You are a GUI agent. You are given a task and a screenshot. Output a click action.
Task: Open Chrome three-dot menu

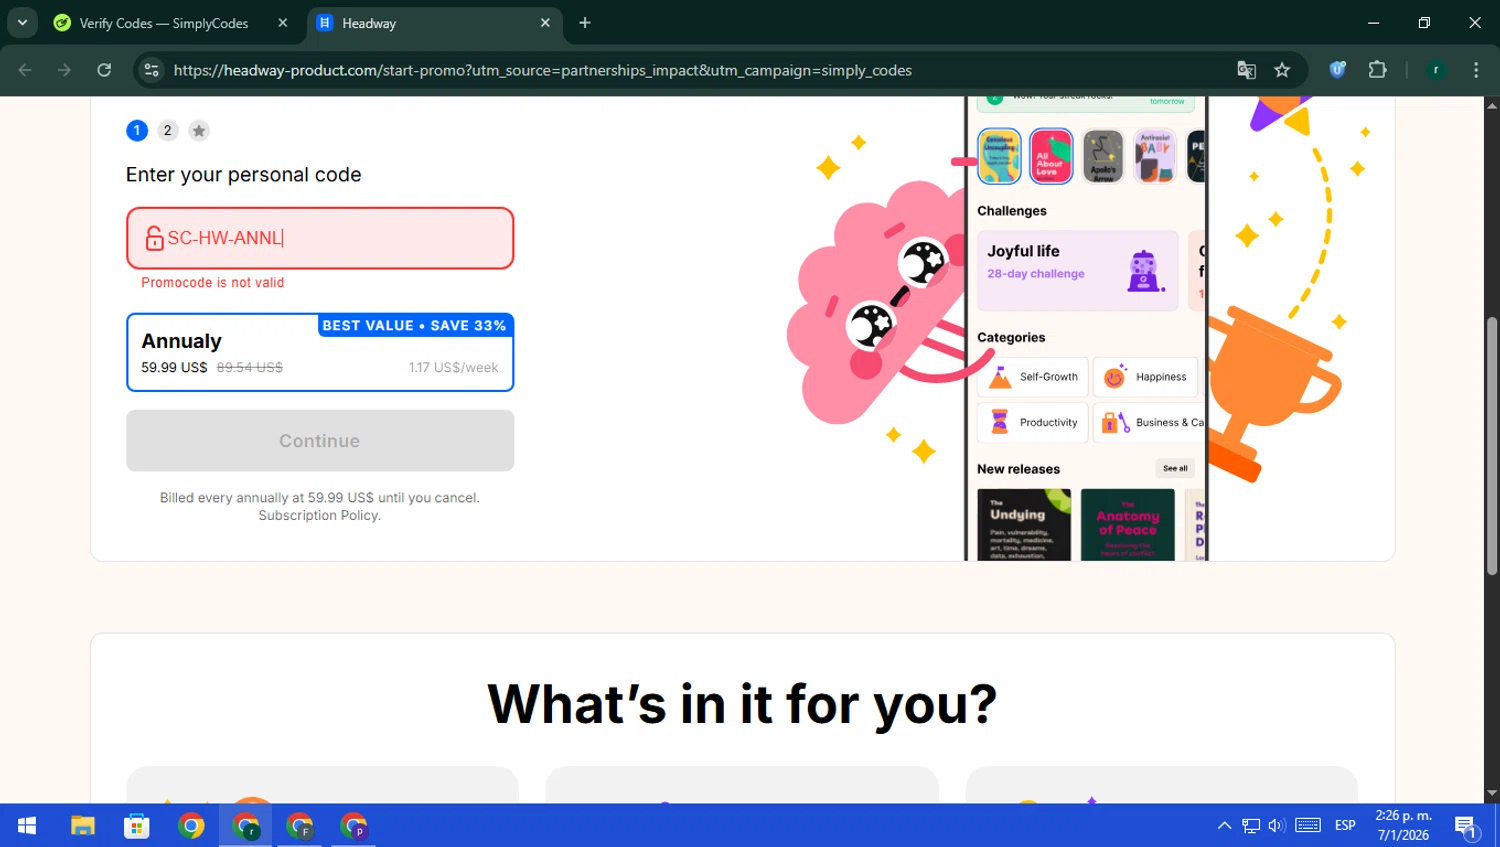(1476, 70)
